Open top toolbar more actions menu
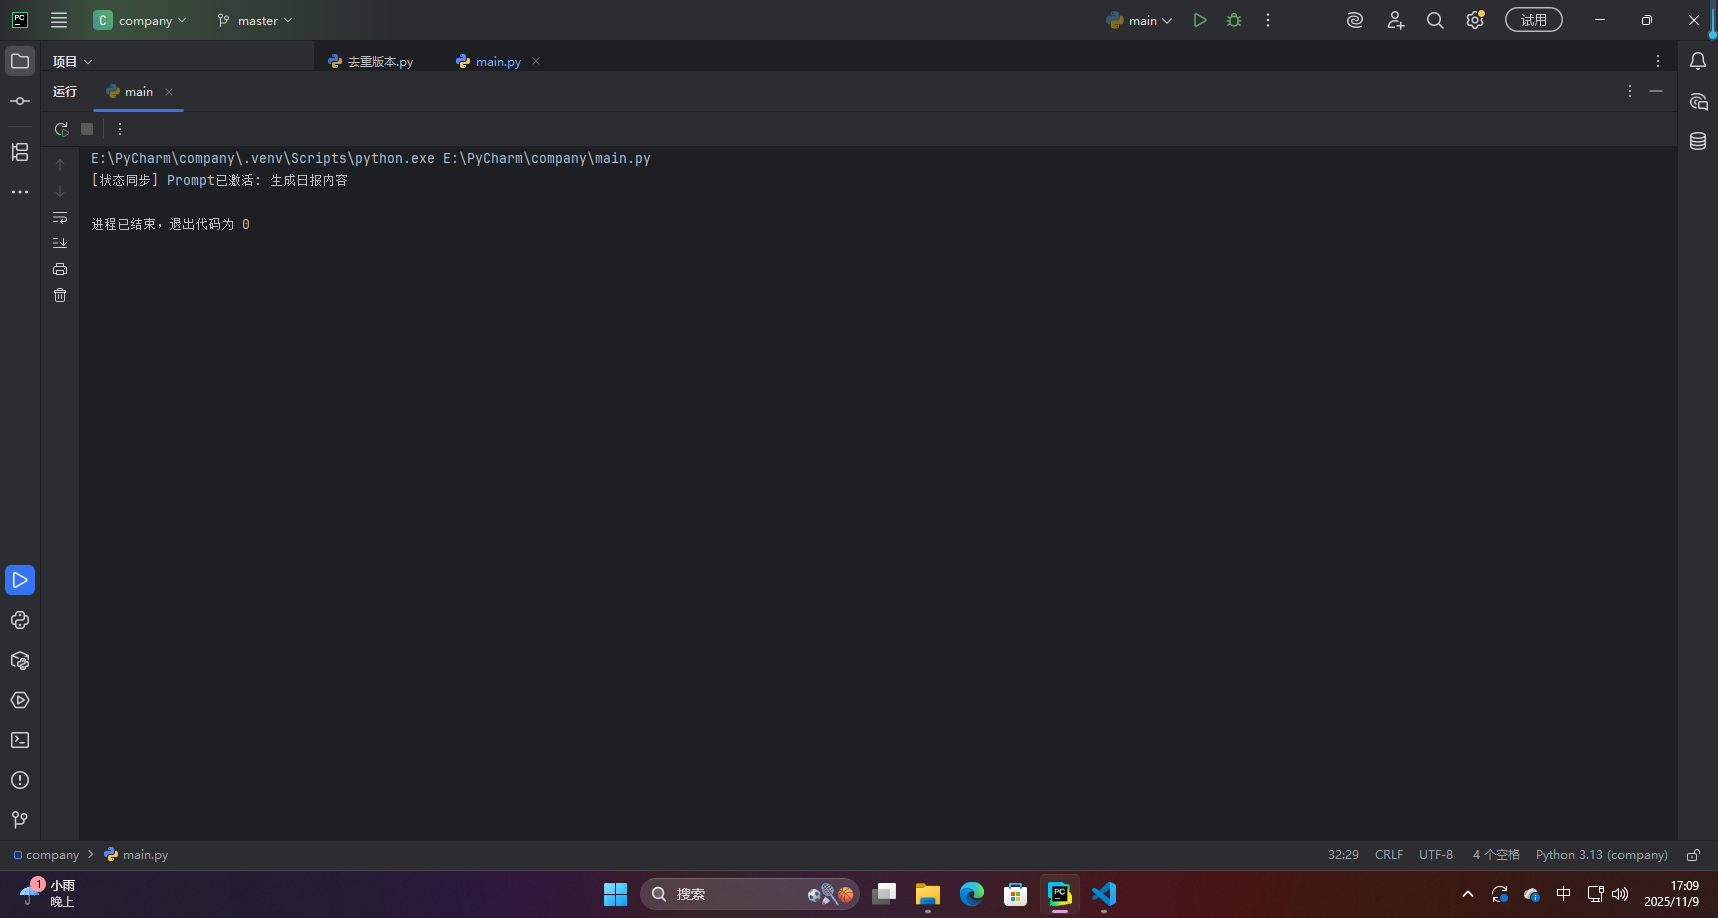Image resolution: width=1718 pixels, height=918 pixels. [1268, 20]
